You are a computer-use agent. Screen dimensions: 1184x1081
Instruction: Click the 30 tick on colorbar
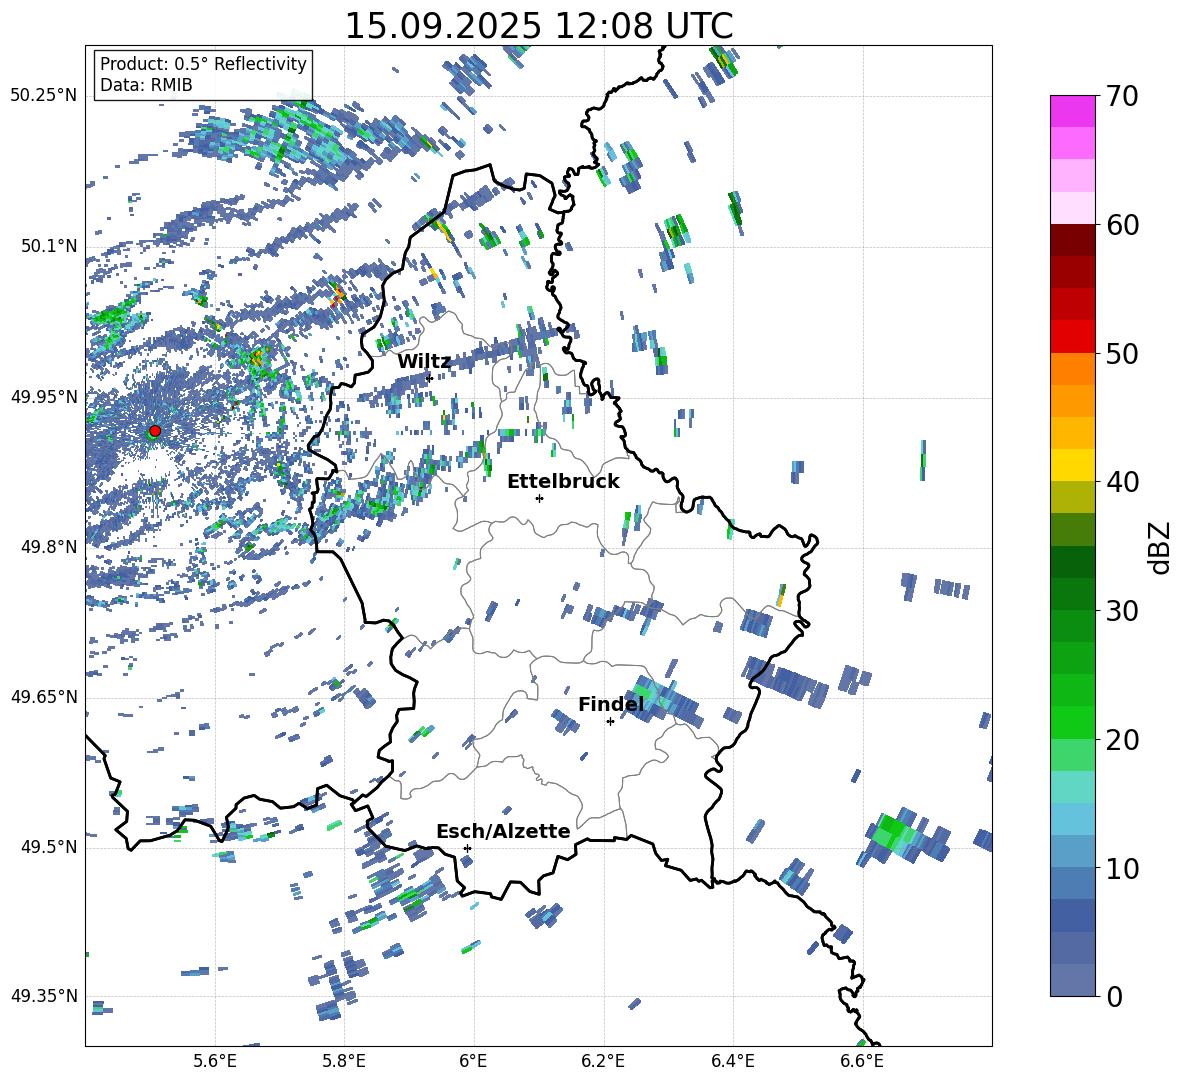pos(1122,611)
